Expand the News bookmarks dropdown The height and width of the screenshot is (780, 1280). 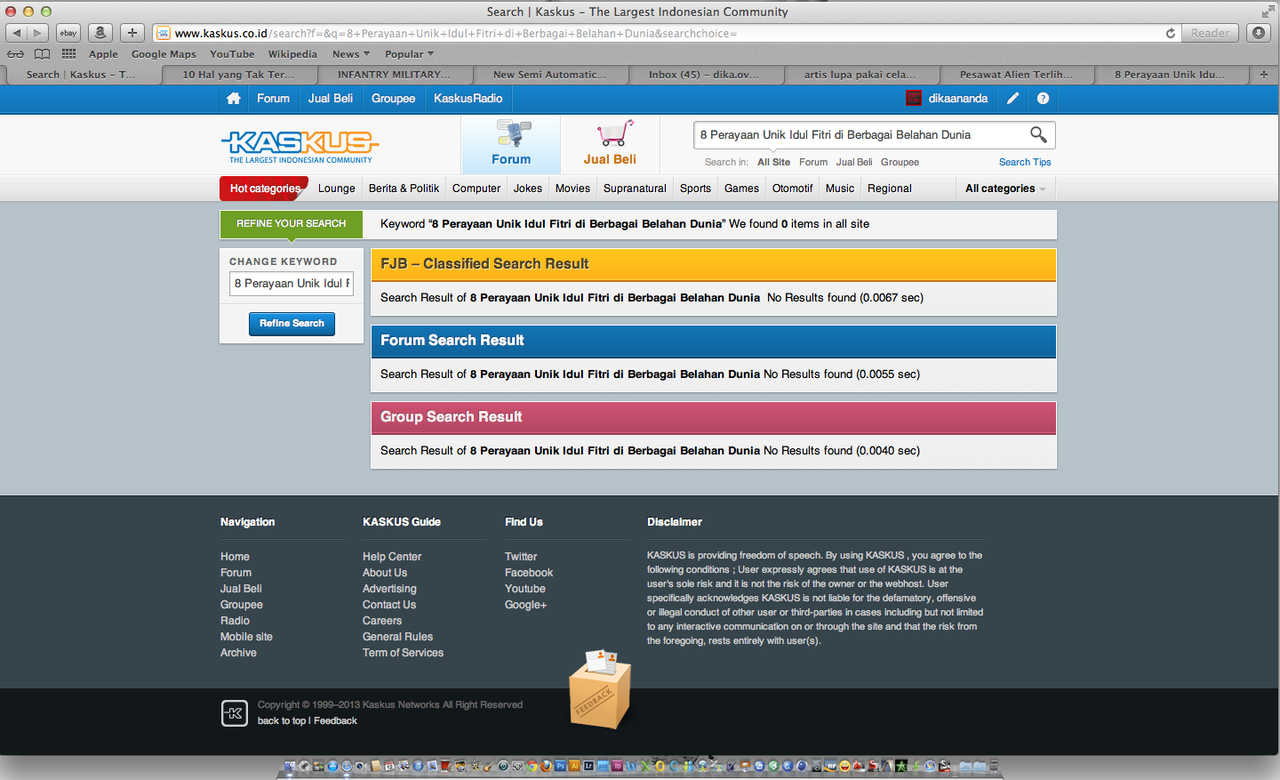350,54
